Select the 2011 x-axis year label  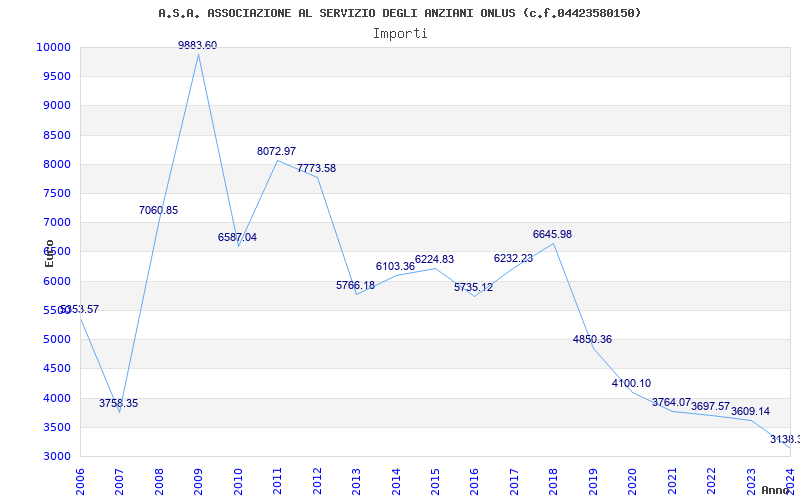[278, 481]
